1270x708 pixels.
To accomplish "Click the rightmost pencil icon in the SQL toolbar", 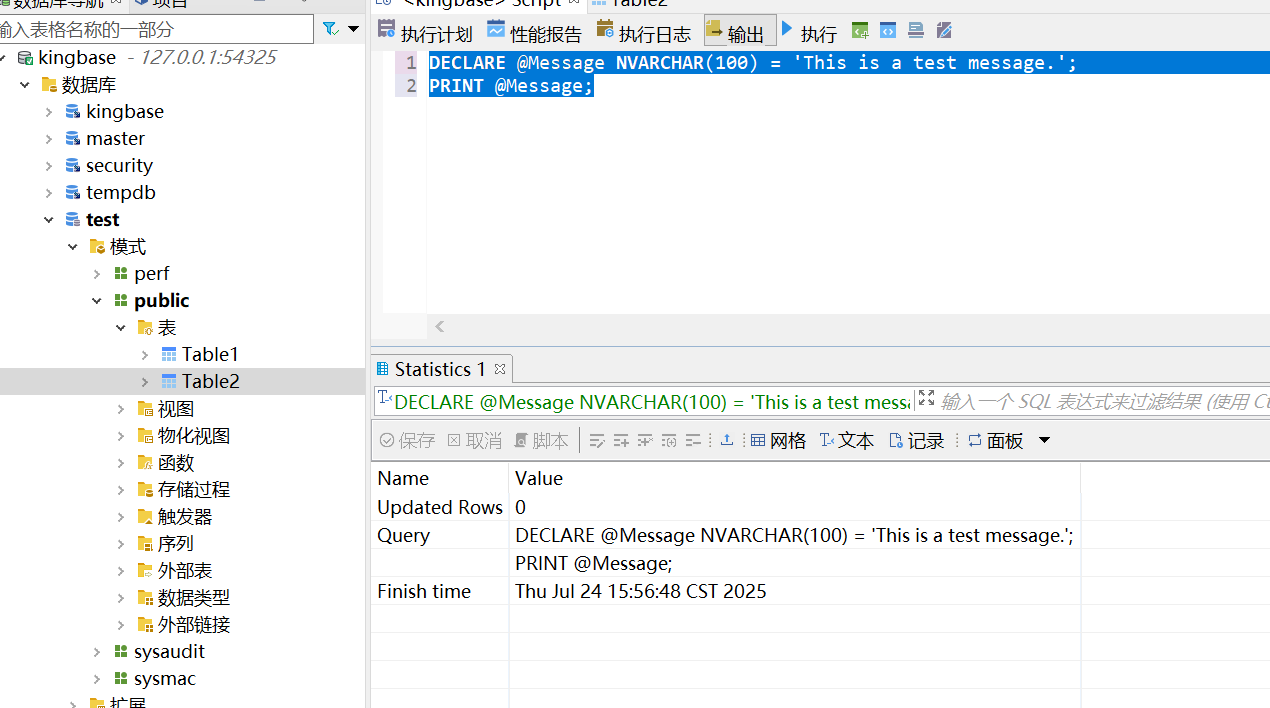I will pyautogui.click(x=944, y=31).
